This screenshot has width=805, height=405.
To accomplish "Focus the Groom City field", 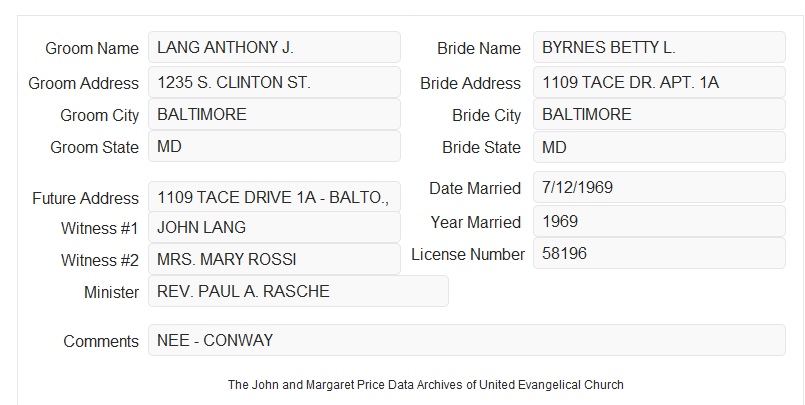I will tap(274, 114).
